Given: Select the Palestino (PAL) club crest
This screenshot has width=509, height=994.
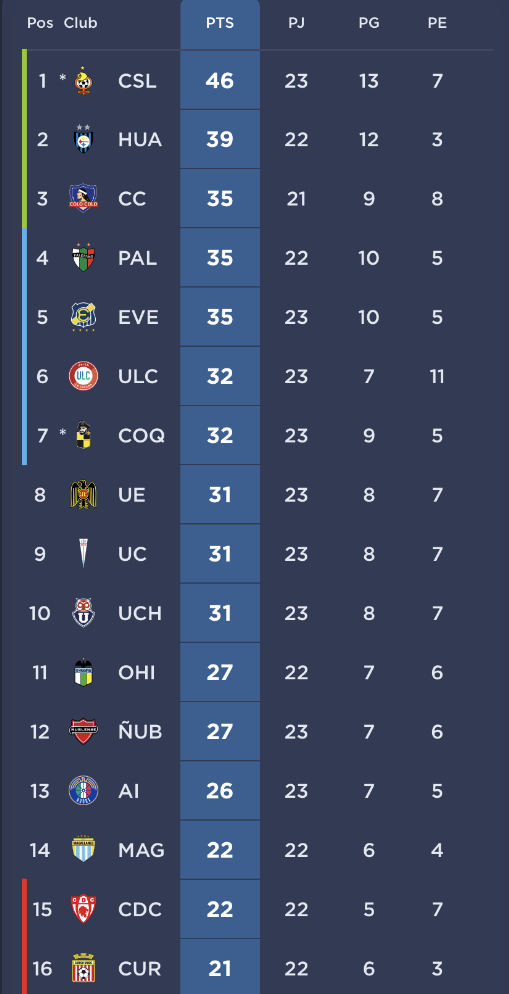Looking at the screenshot, I should 83,257.
